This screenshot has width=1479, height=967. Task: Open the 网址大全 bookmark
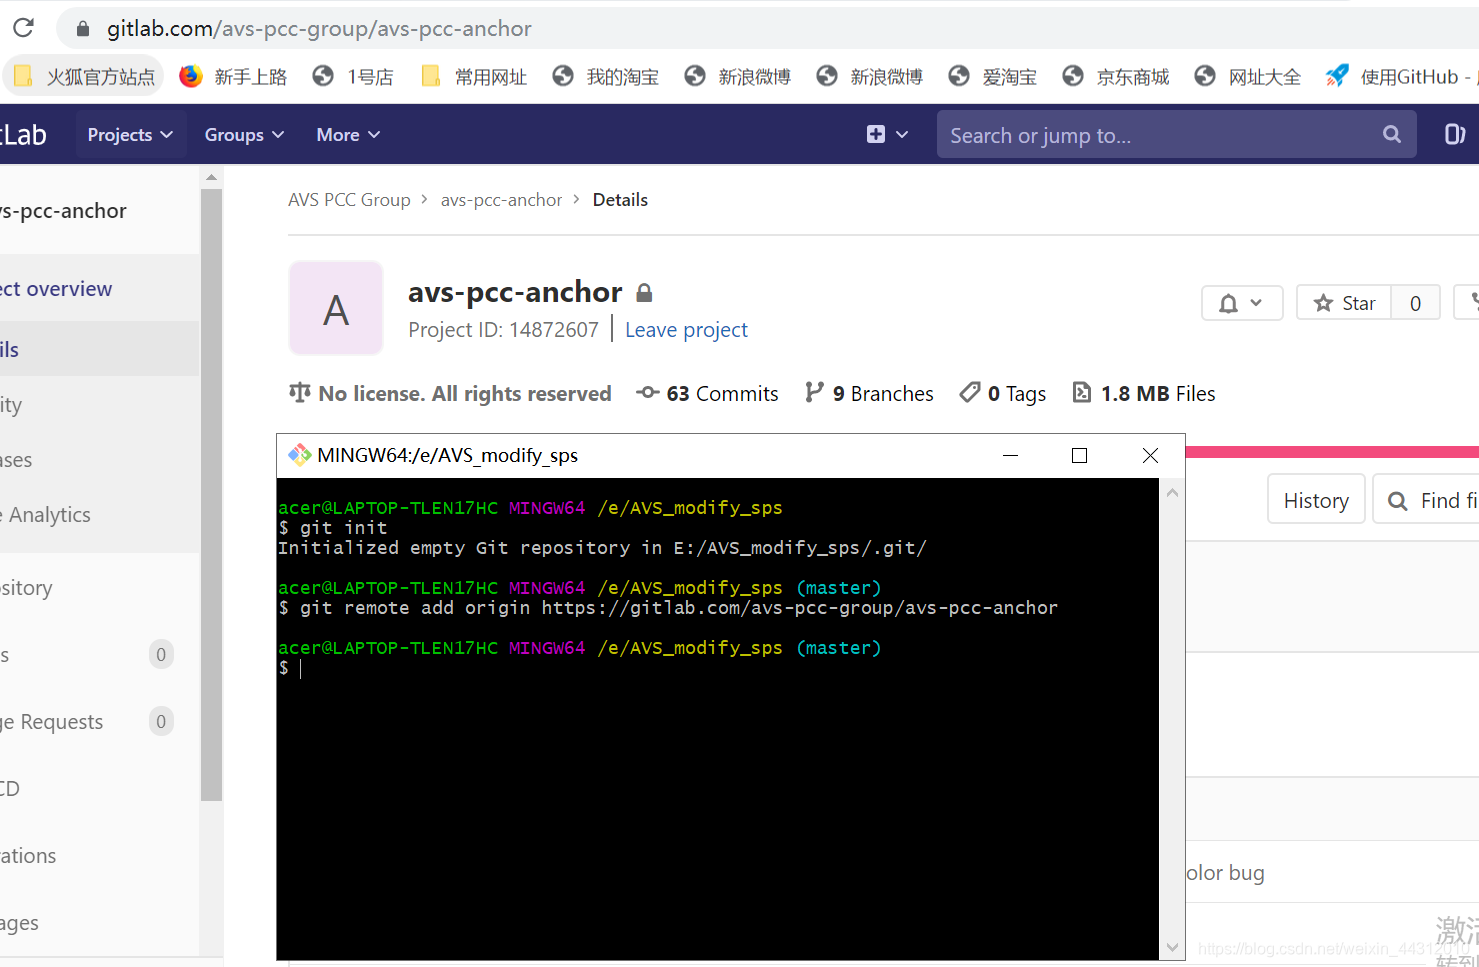(1248, 77)
